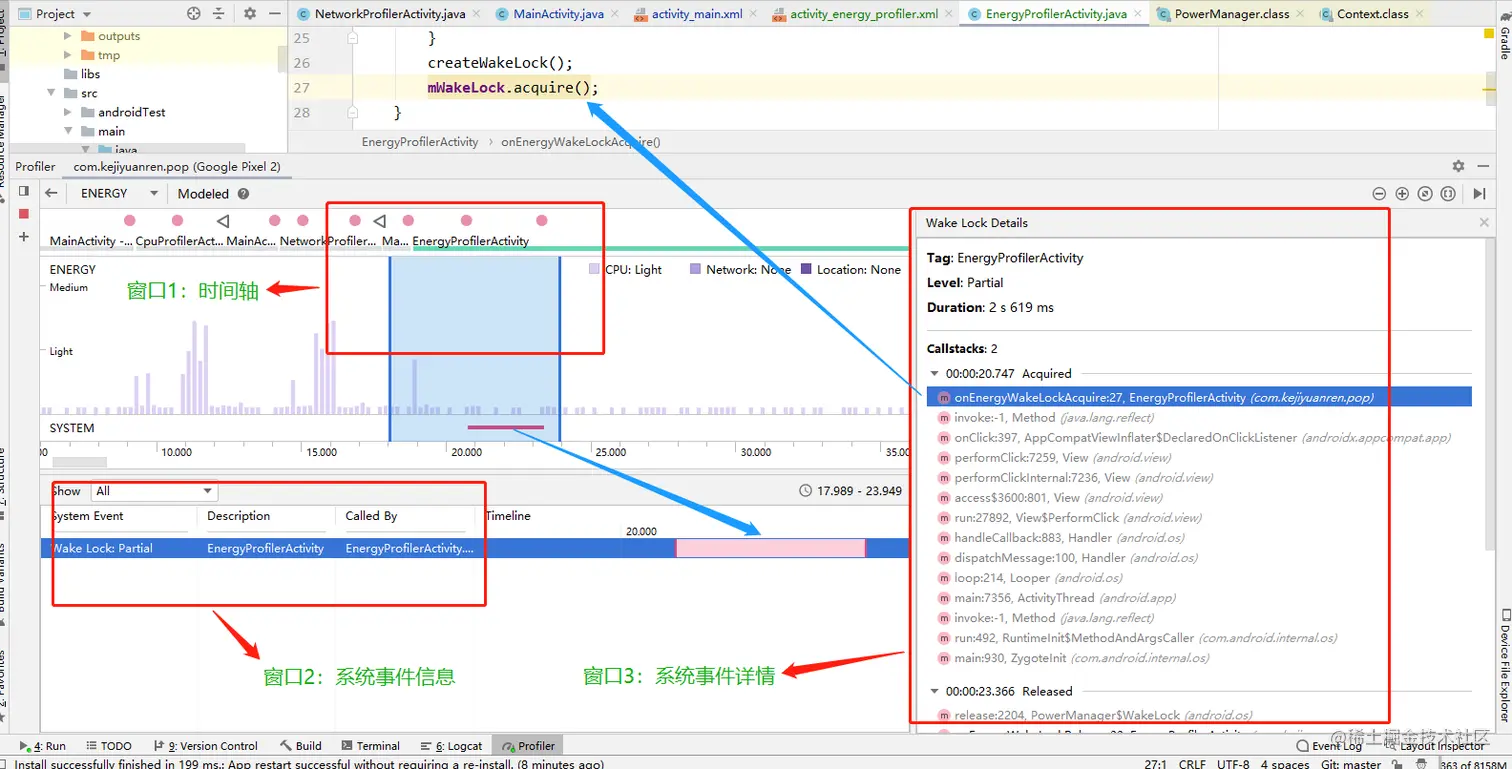Click the locate/scroll-from-source target icon
Image resolution: width=1512 pixels, height=769 pixels.
tap(194, 14)
